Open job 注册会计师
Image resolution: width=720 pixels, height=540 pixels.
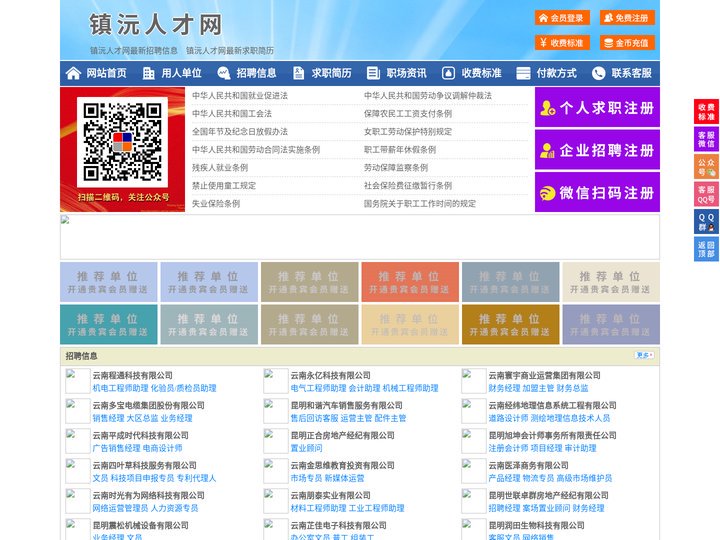(x=508, y=448)
